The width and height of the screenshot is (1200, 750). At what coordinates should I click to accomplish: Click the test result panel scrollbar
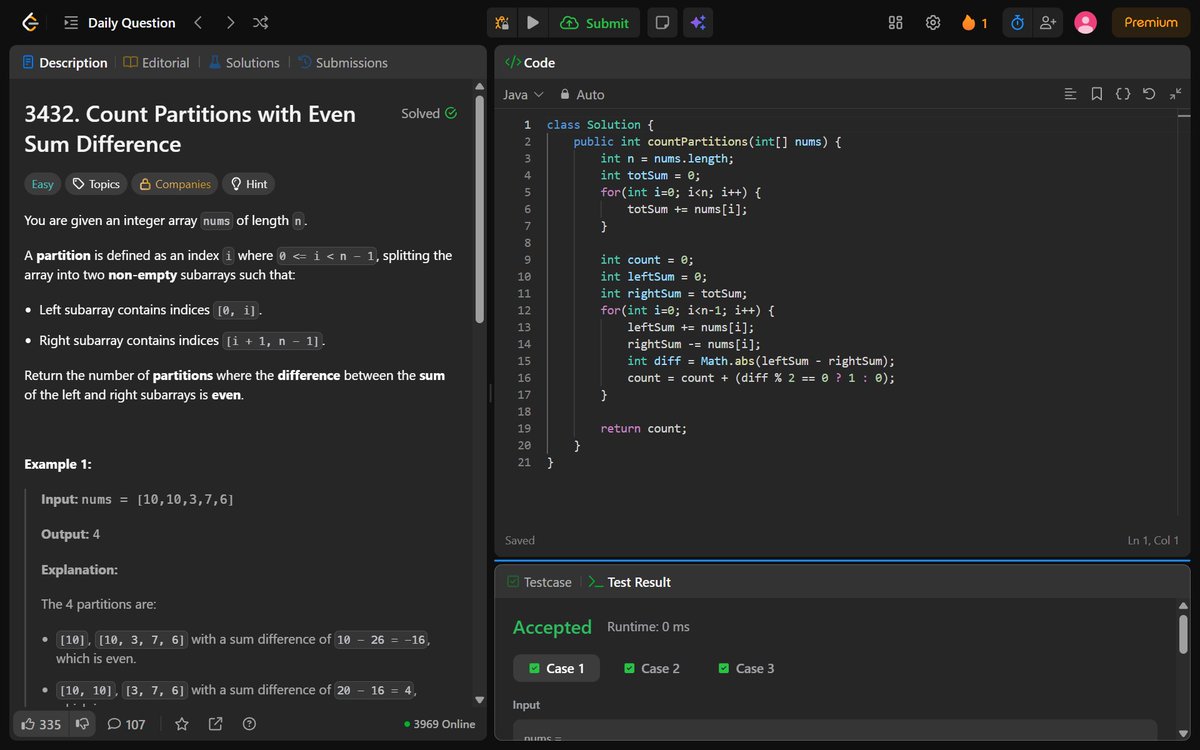pos(1183,633)
